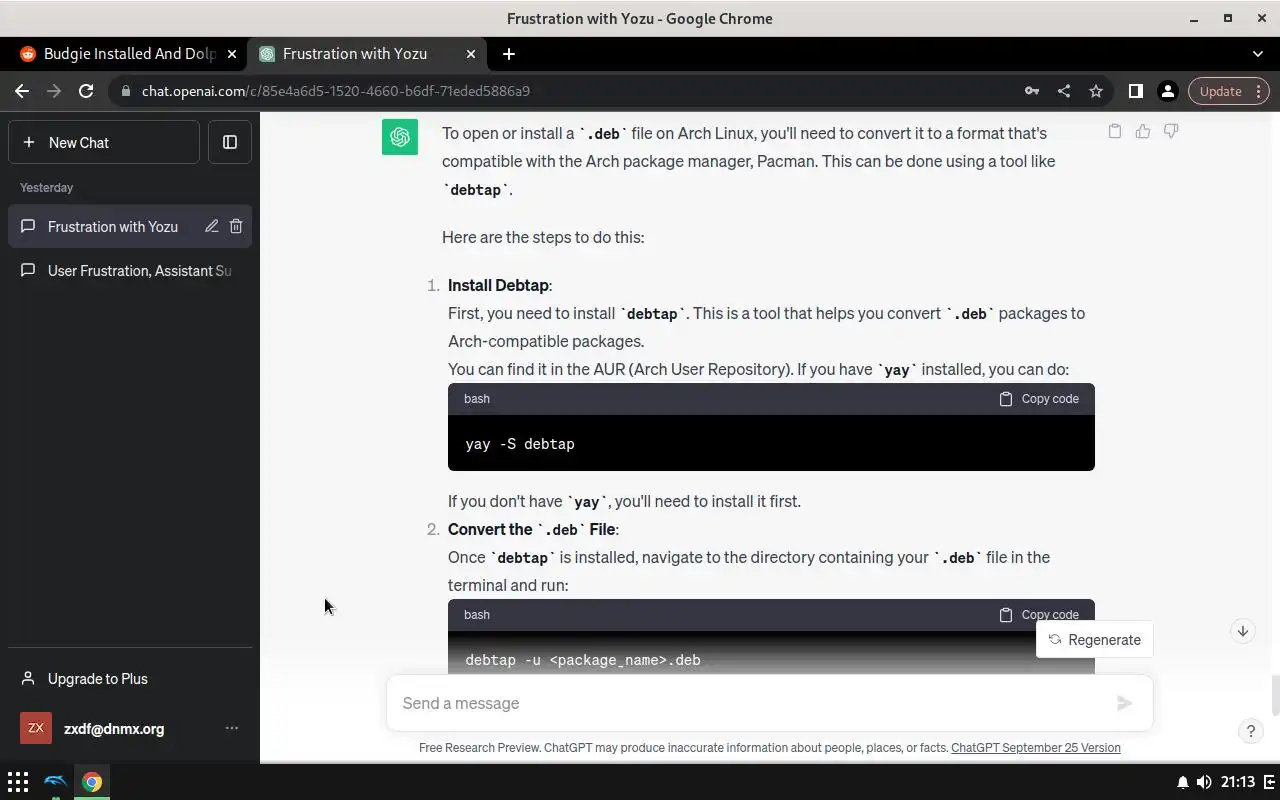Copy the assistant response with clipboard icon

[x=1115, y=131]
